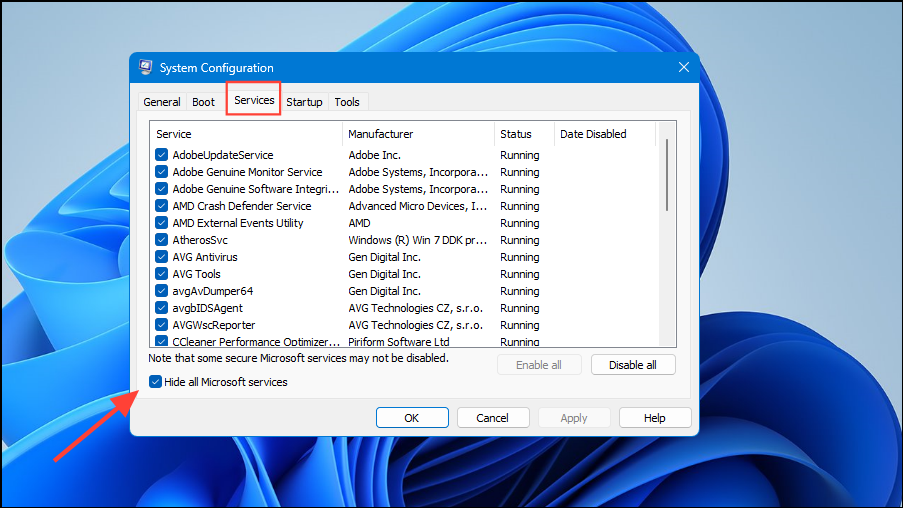Click the Enable all button
903x508 pixels.
point(539,365)
